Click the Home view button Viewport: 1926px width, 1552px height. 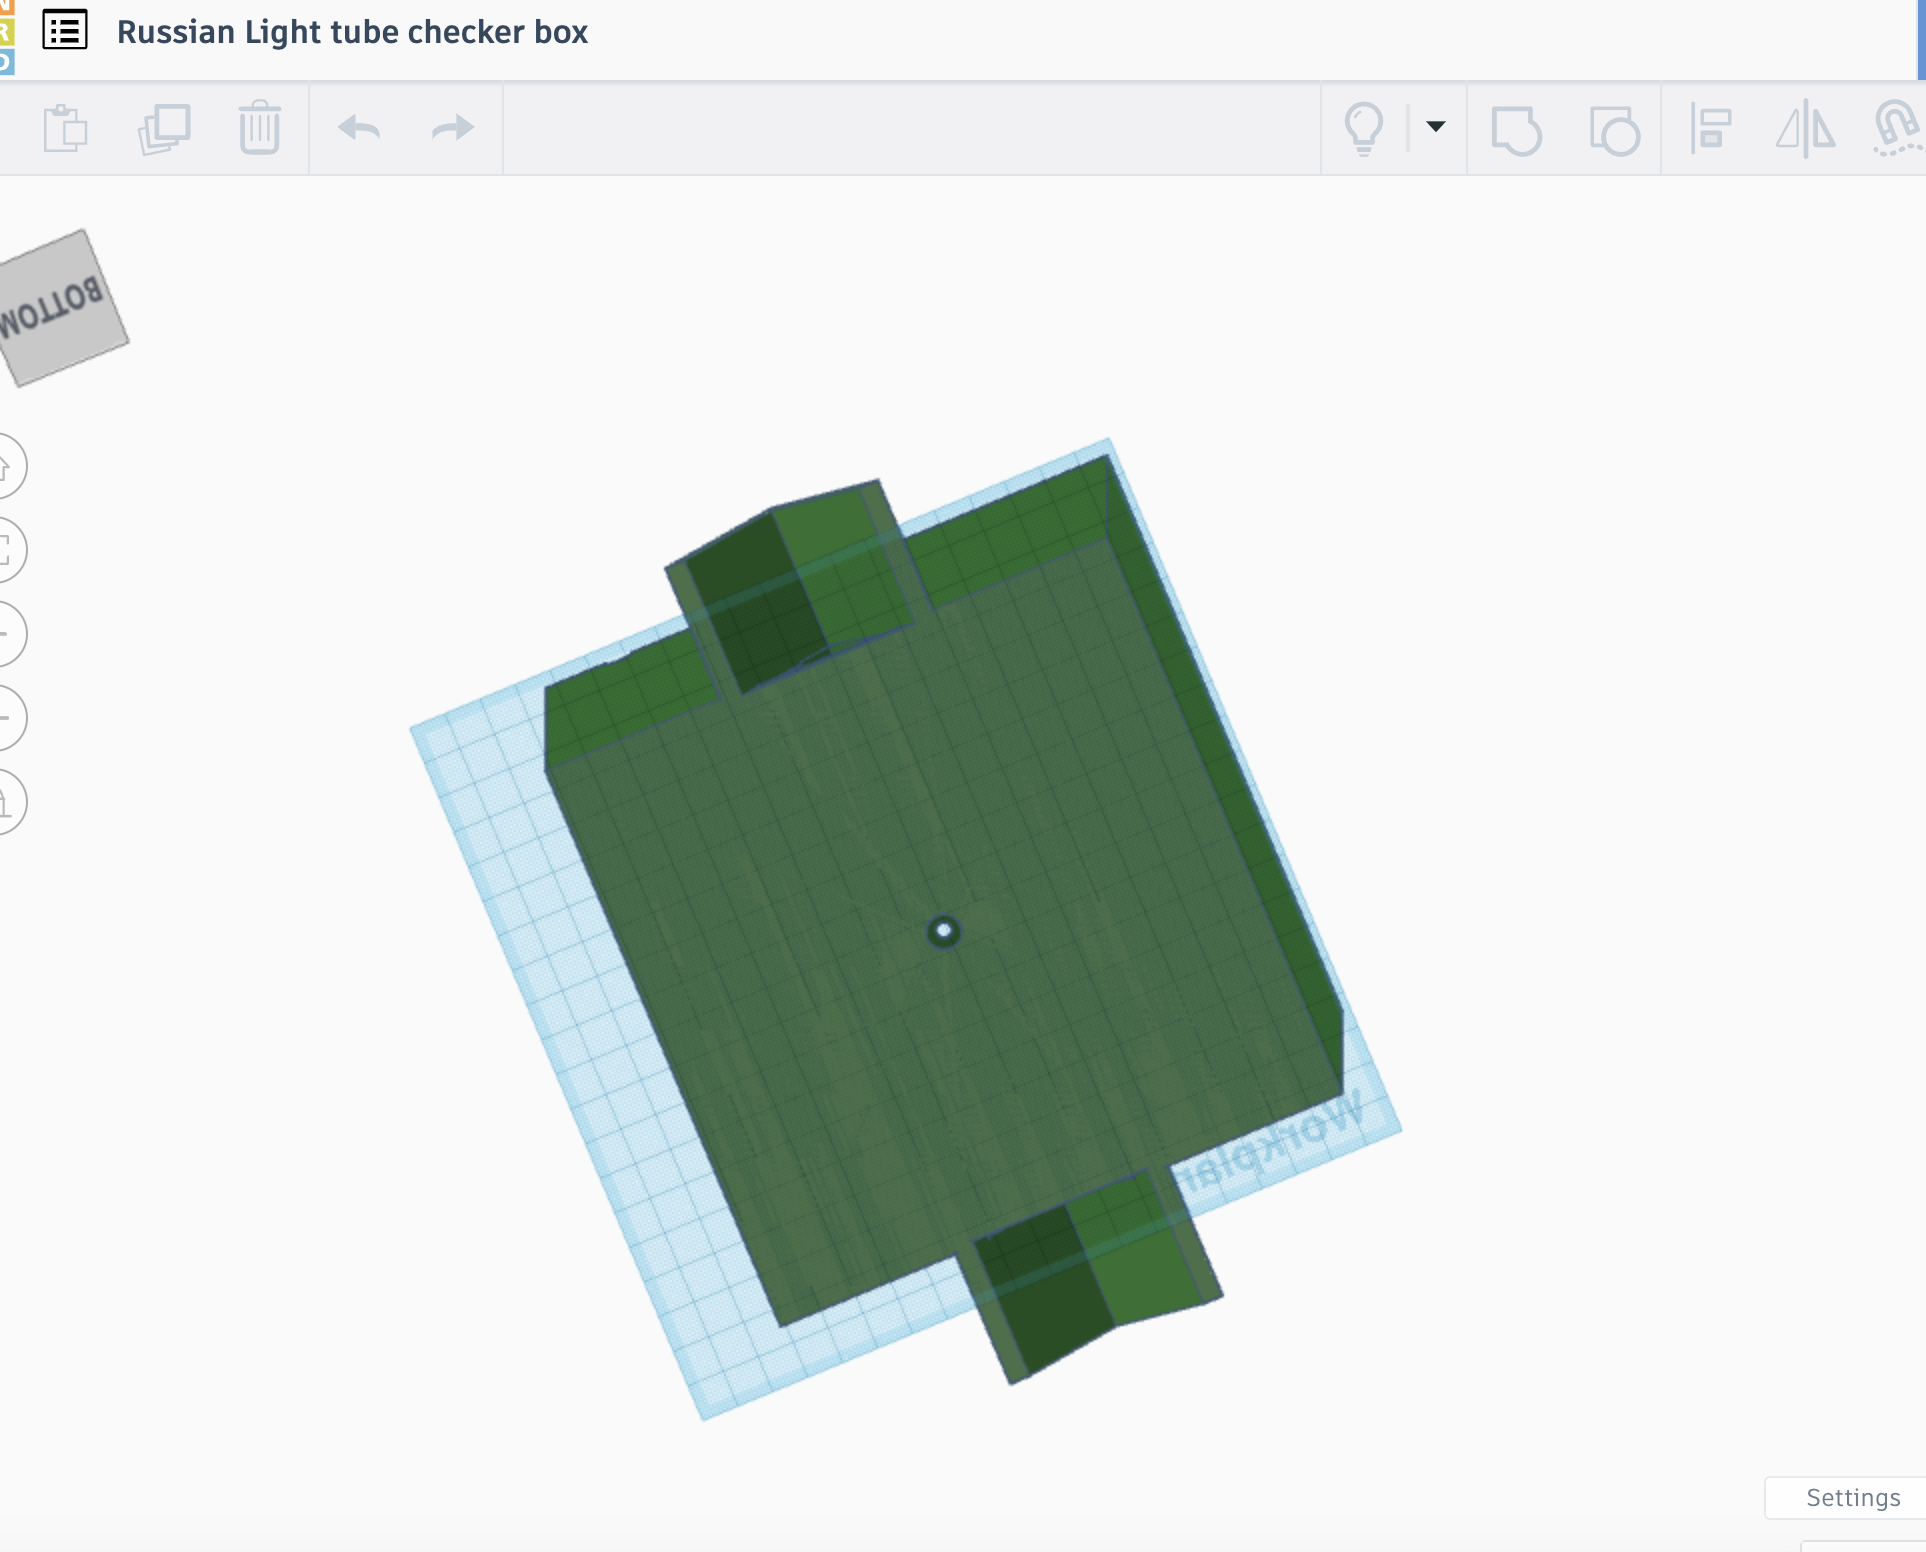tap(8, 466)
